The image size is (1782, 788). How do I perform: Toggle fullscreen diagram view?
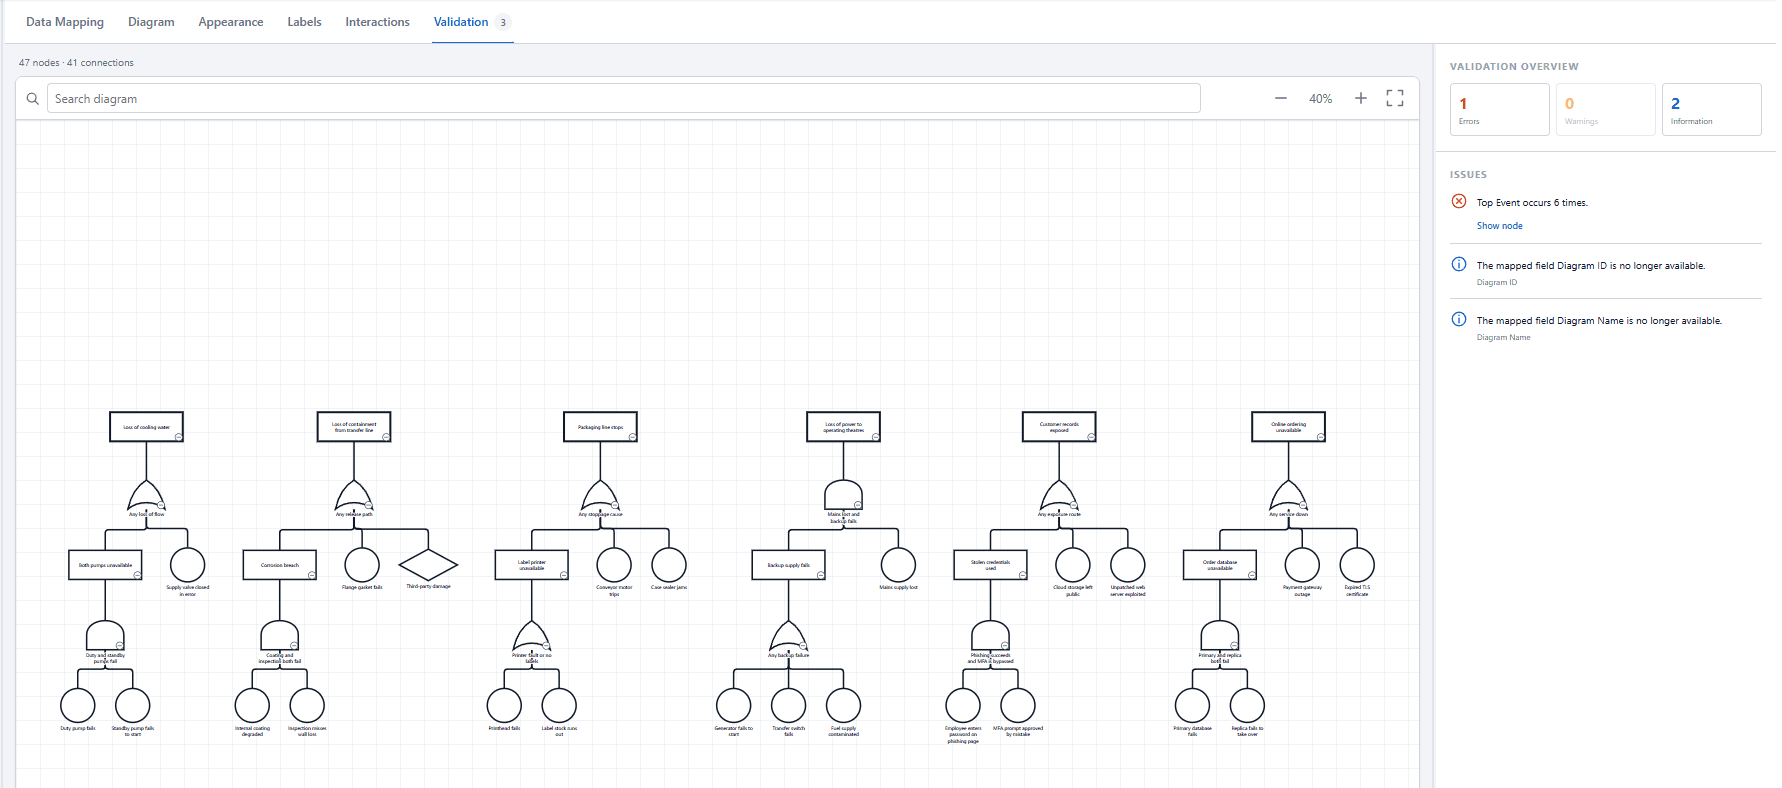point(1395,98)
